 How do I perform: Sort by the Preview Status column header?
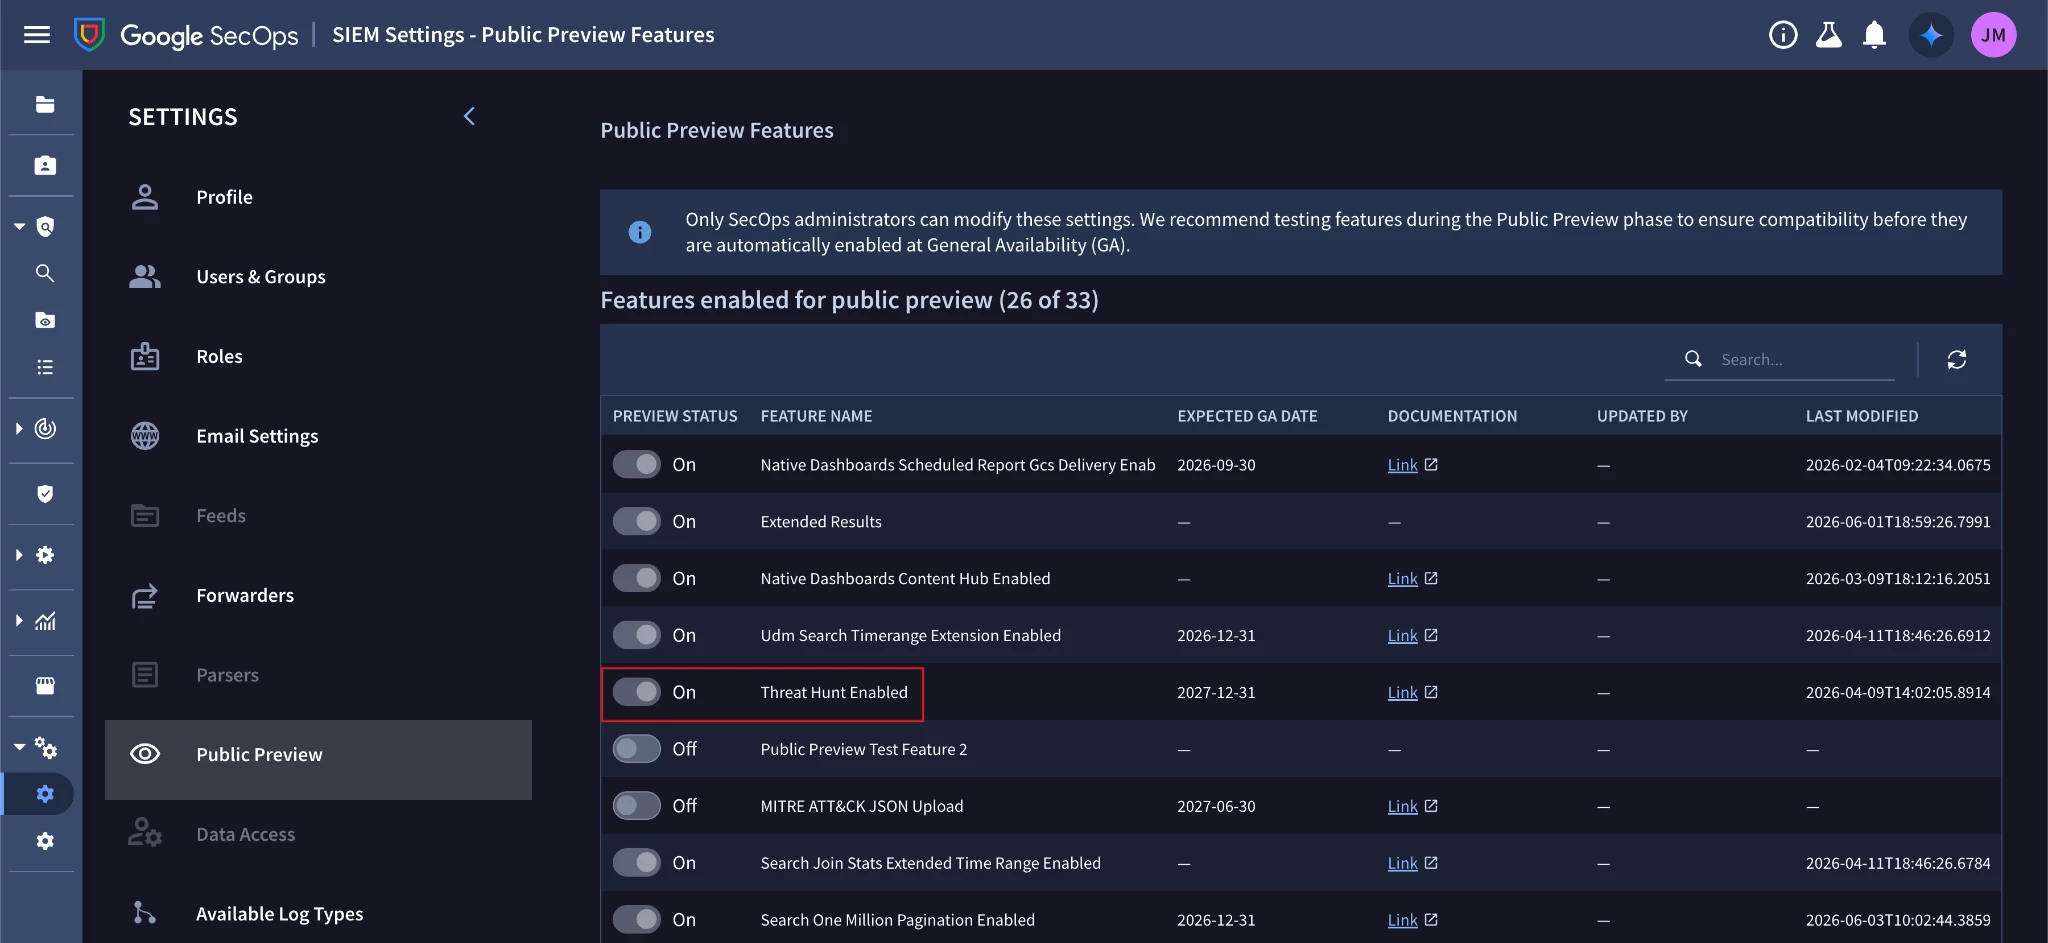coord(675,416)
